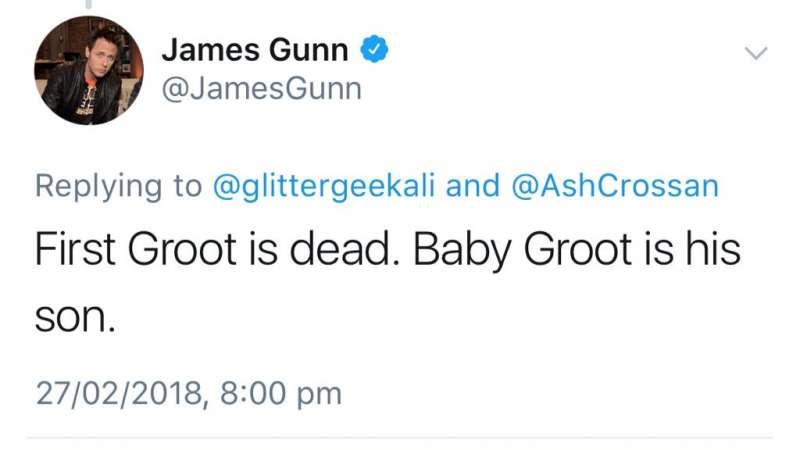Click the word "and" between mentions

pos(472,186)
